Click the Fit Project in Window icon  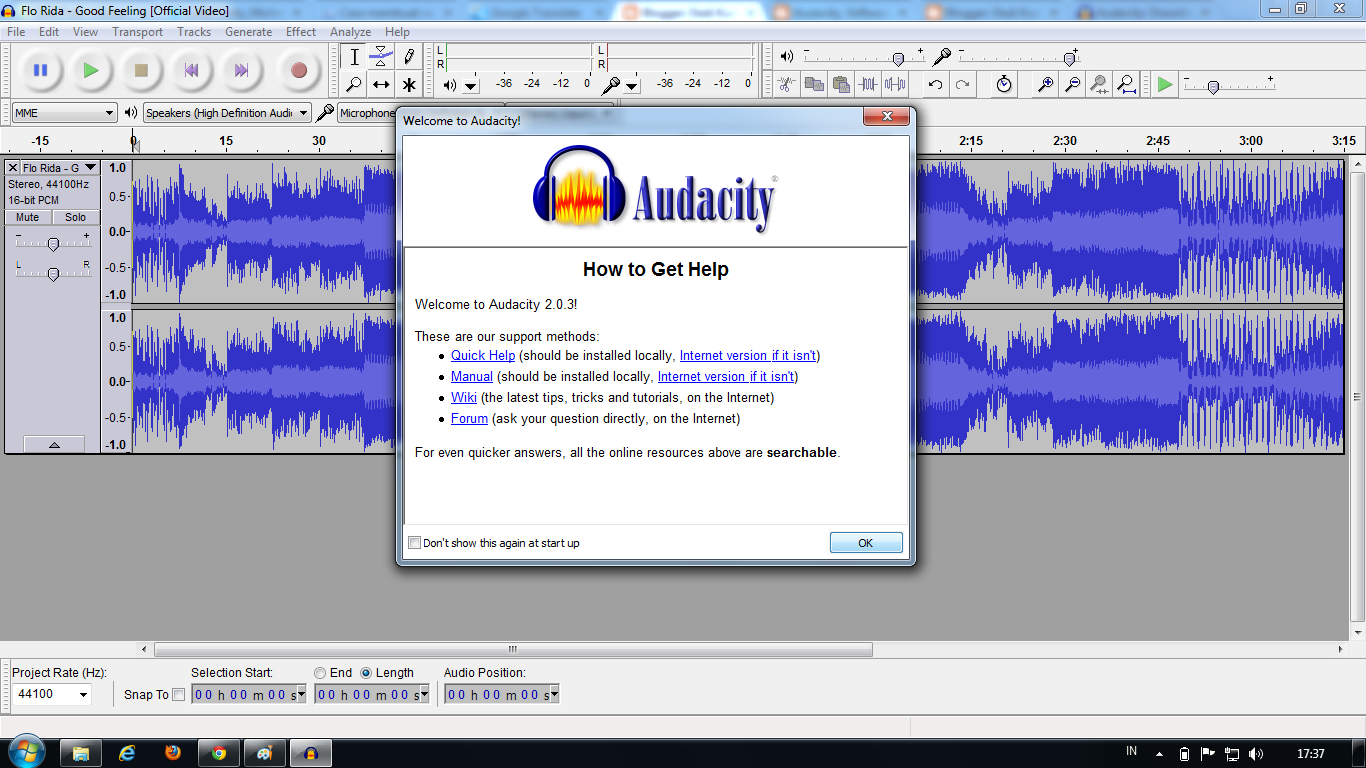click(1126, 85)
